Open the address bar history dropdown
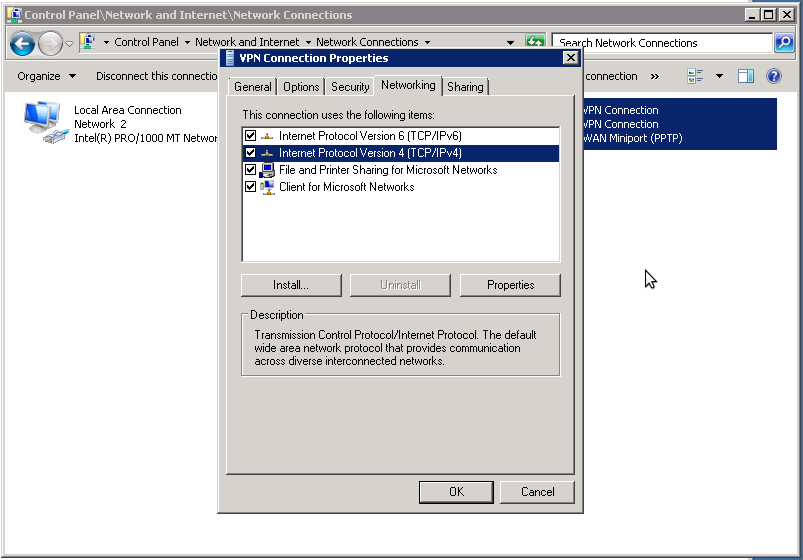 [x=510, y=43]
